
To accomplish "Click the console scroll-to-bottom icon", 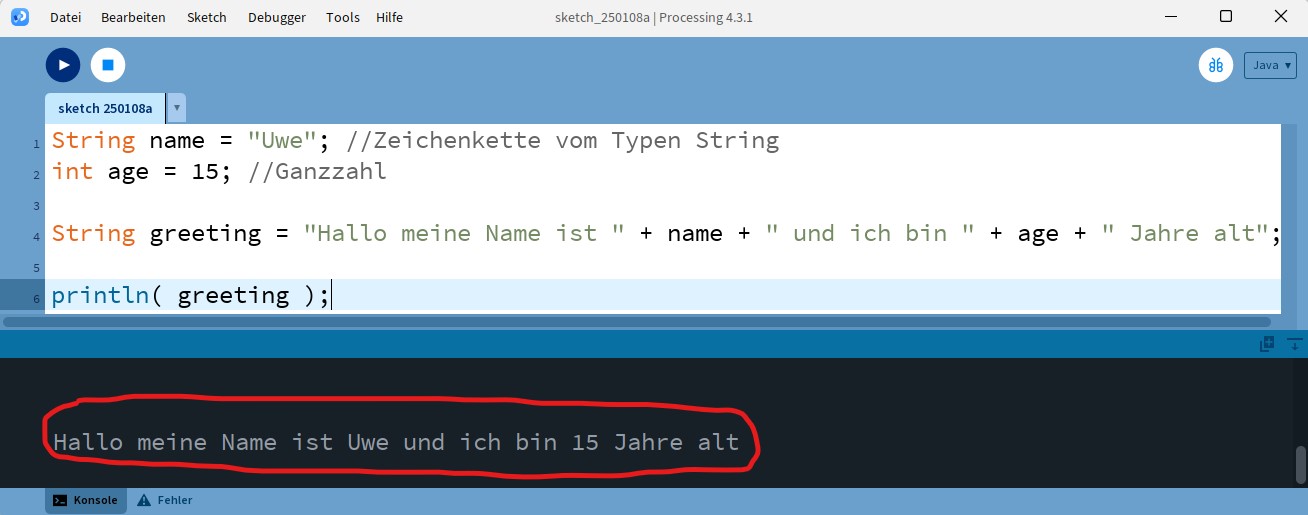I will click(x=1295, y=344).
